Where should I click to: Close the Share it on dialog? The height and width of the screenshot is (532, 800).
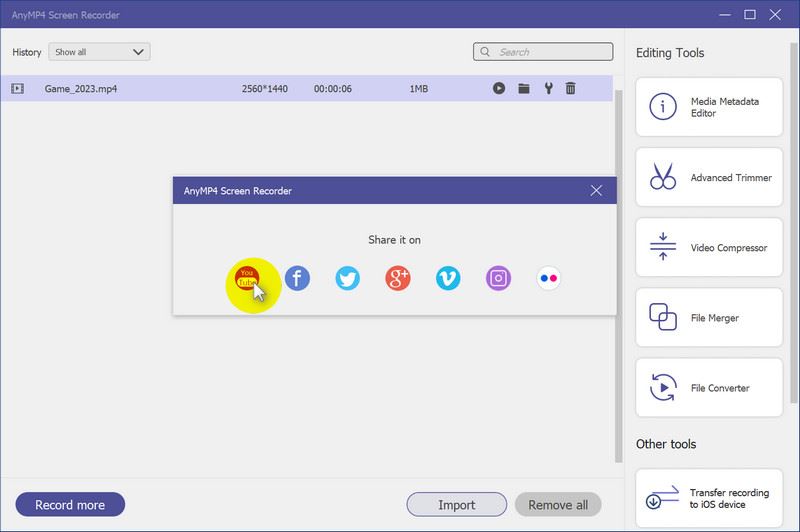point(596,190)
